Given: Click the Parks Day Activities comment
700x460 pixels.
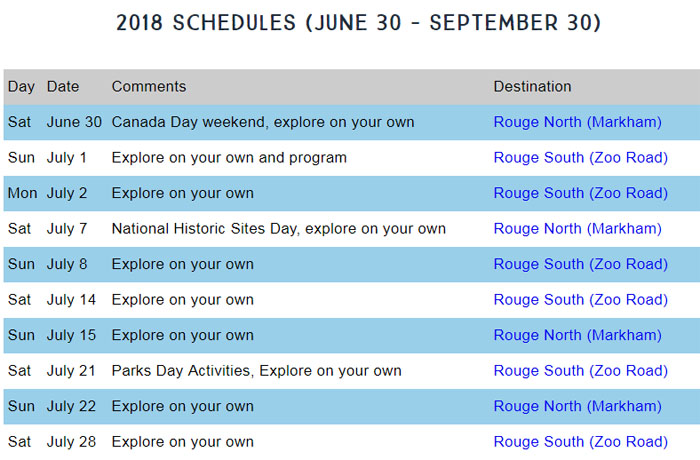Looking at the screenshot, I should coord(257,371).
